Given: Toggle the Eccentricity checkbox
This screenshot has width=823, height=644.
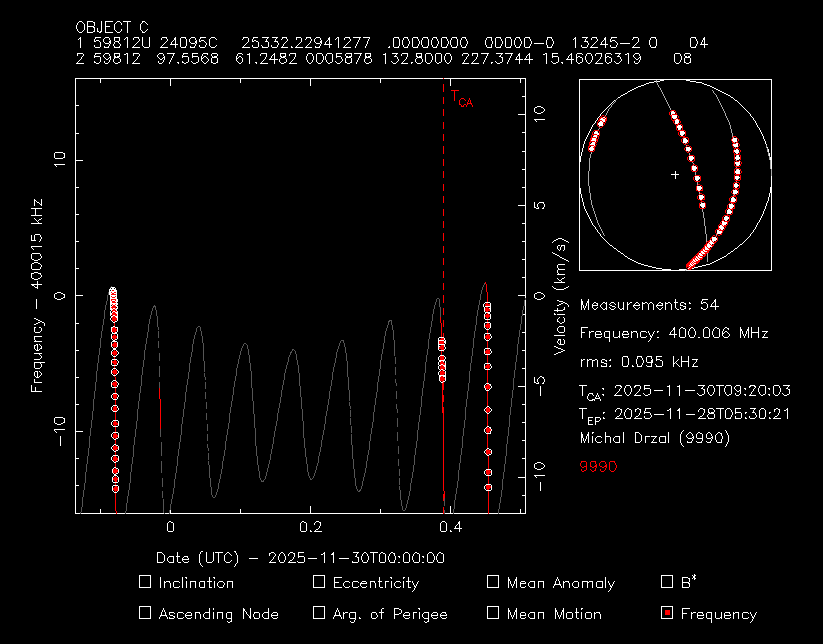Looking at the screenshot, I should click(x=319, y=583).
